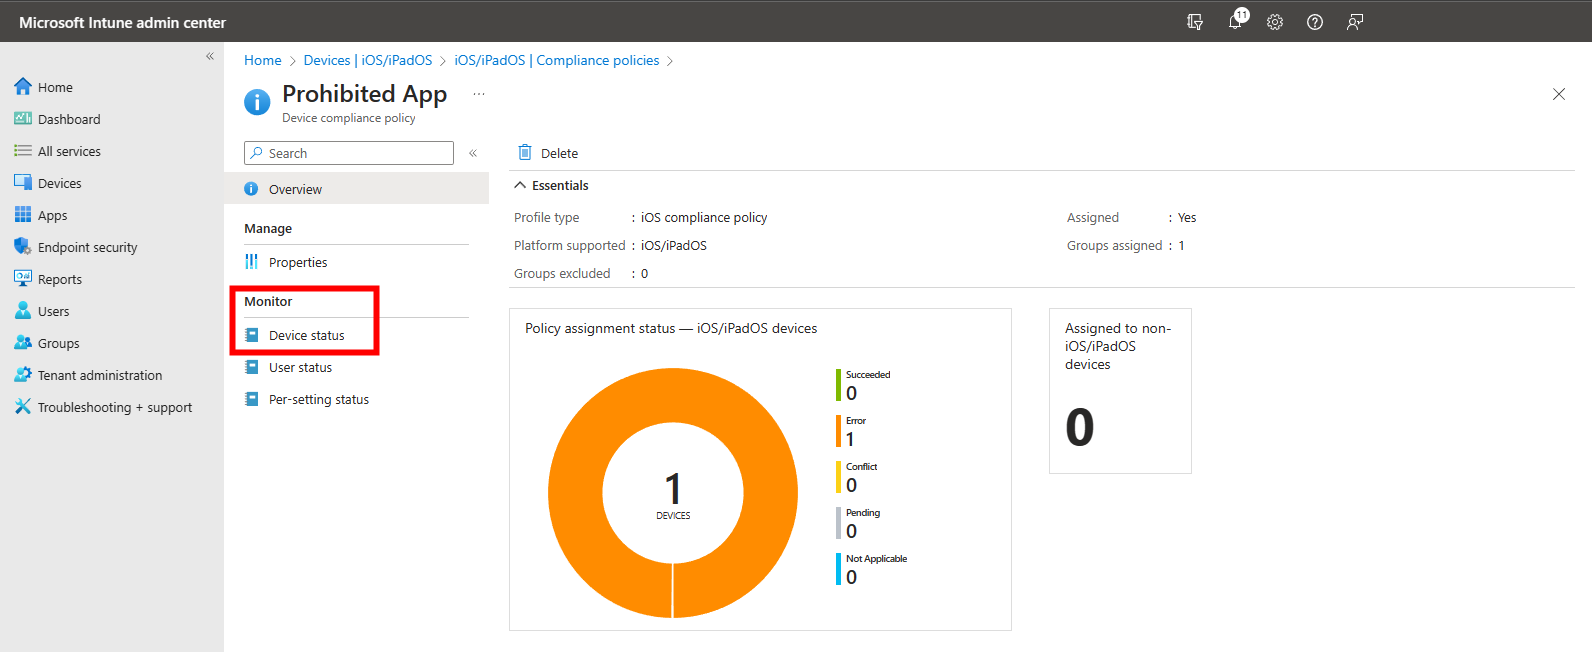
Task: Go to Home breadcrumb link
Action: click(263, 60)
